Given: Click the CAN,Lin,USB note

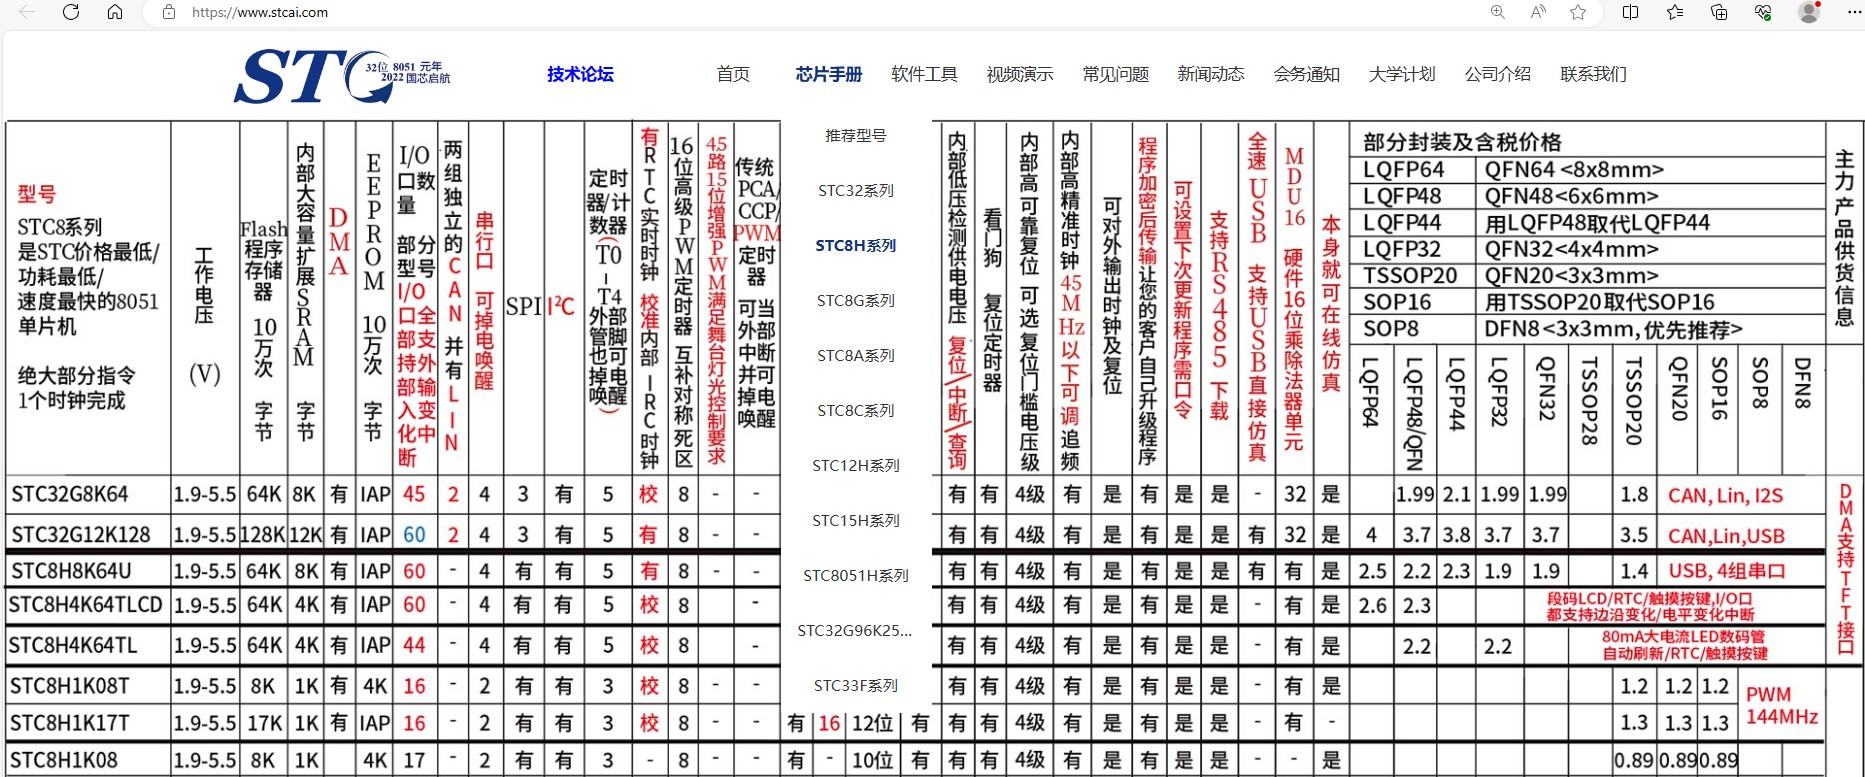Looking at the screenshot, I should 1726,536.
